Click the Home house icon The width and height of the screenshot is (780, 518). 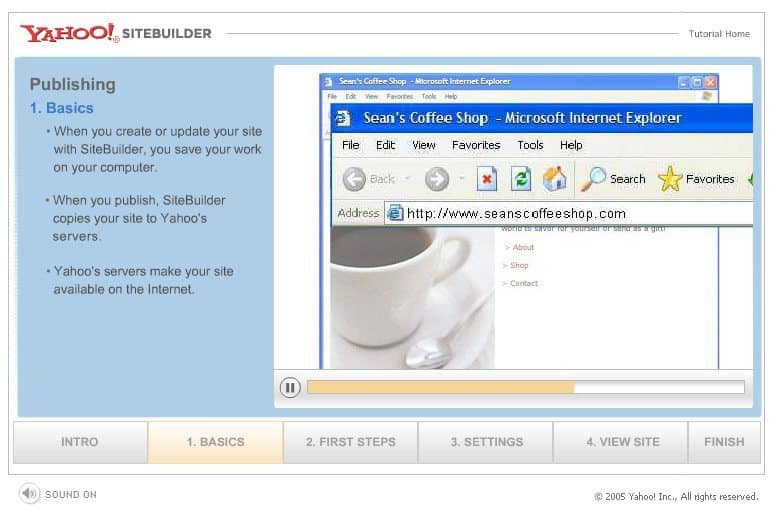pyautogui.click(x=555, y=178)
